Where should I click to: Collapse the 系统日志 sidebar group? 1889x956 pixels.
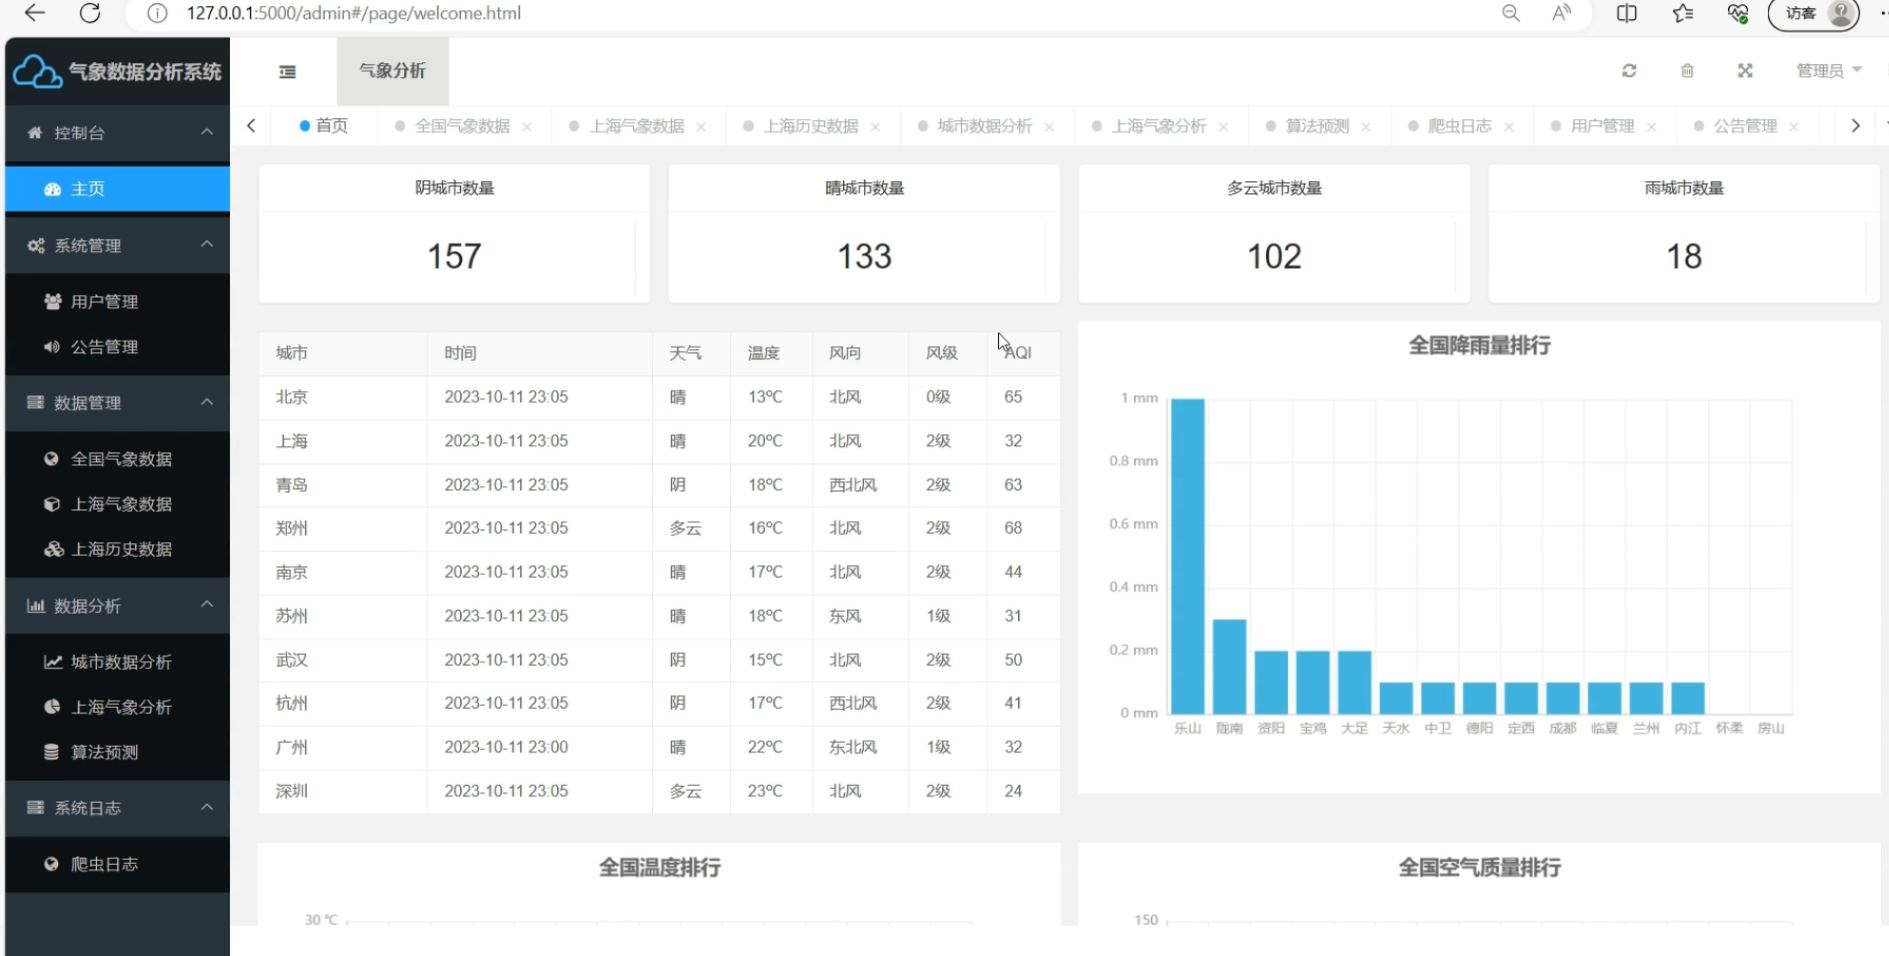[x=117, y=808]
